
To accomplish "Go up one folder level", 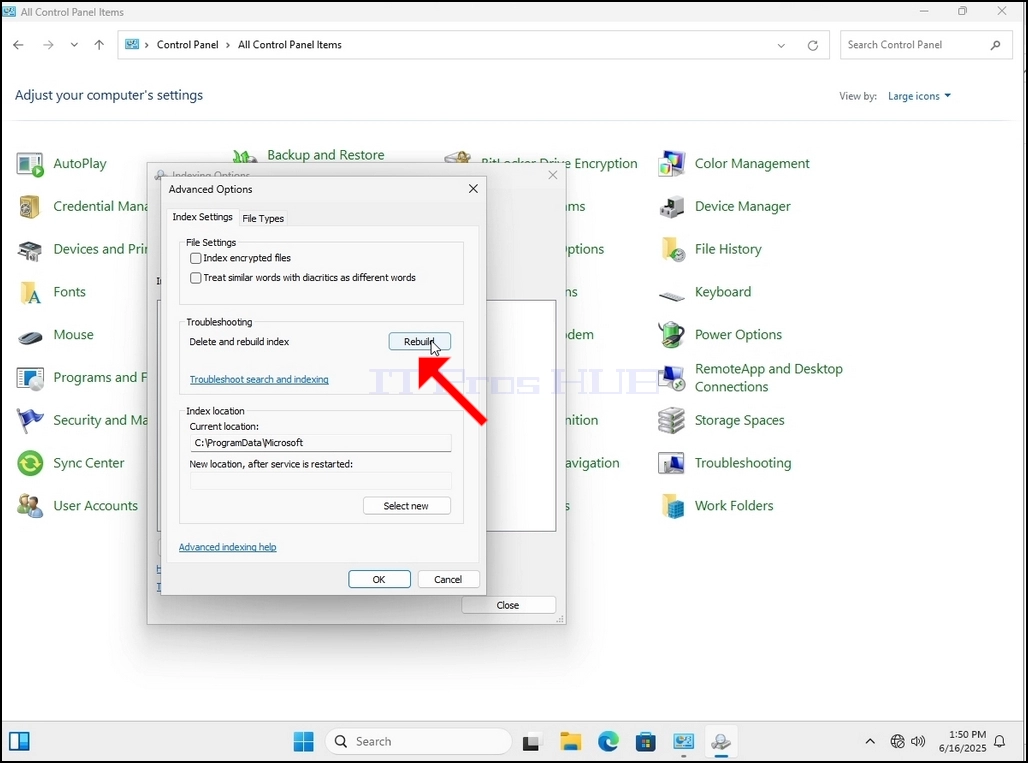I will 99,45.
